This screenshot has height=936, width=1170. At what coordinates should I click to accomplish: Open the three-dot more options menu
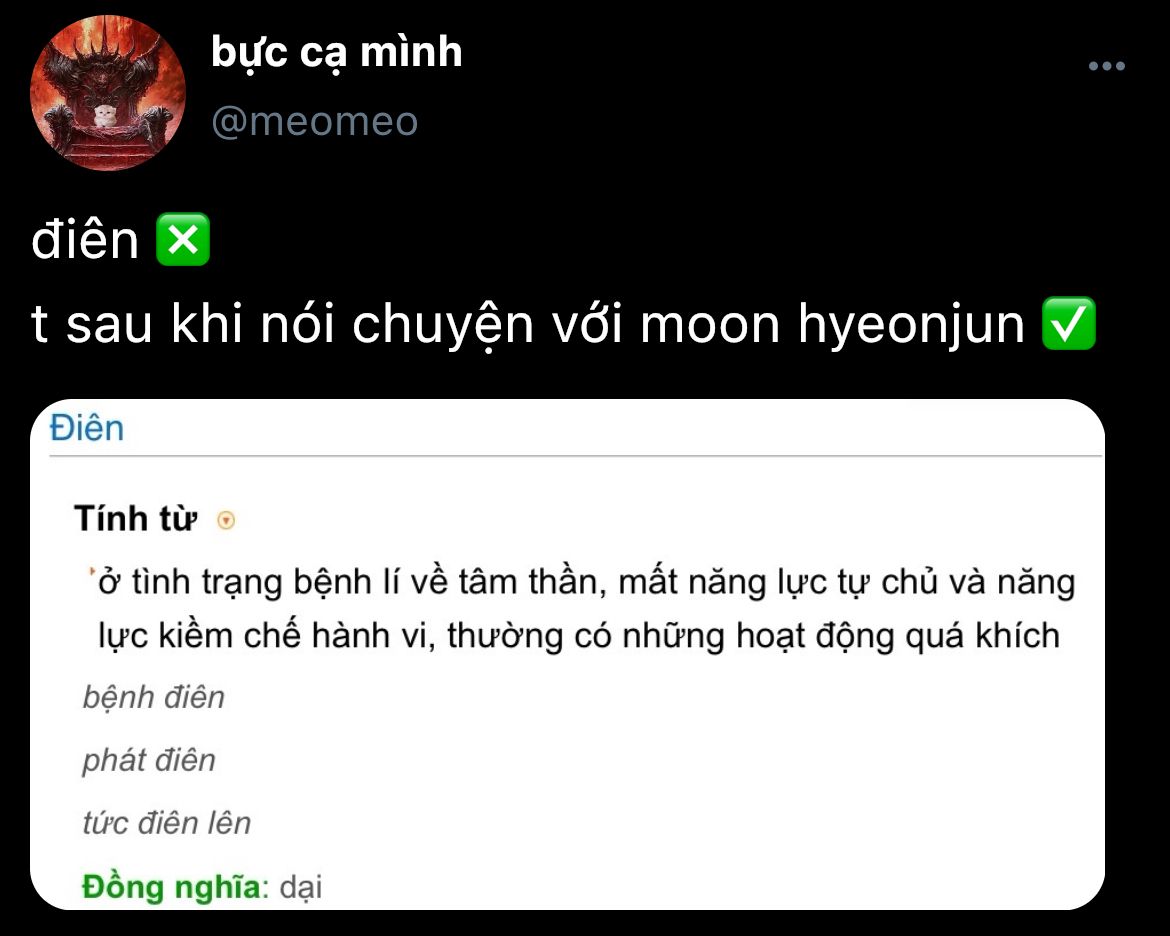coord(1107,66)
